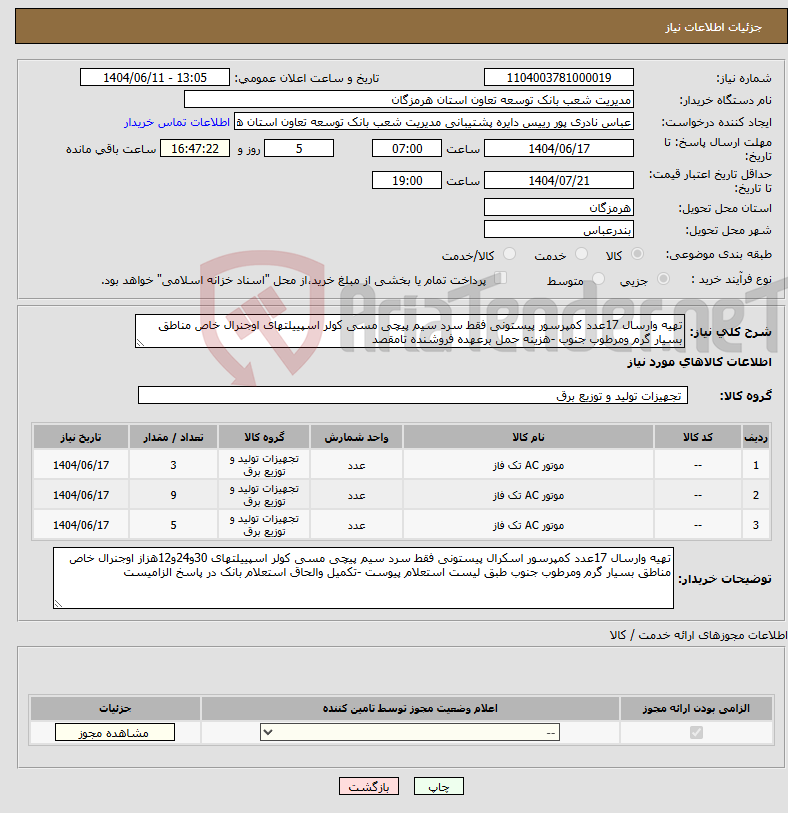Image resolution: width=788 pixels, height=813 pixels.
Task: Click the price validity date 1404/07/21 field
Action: (558, 180)
